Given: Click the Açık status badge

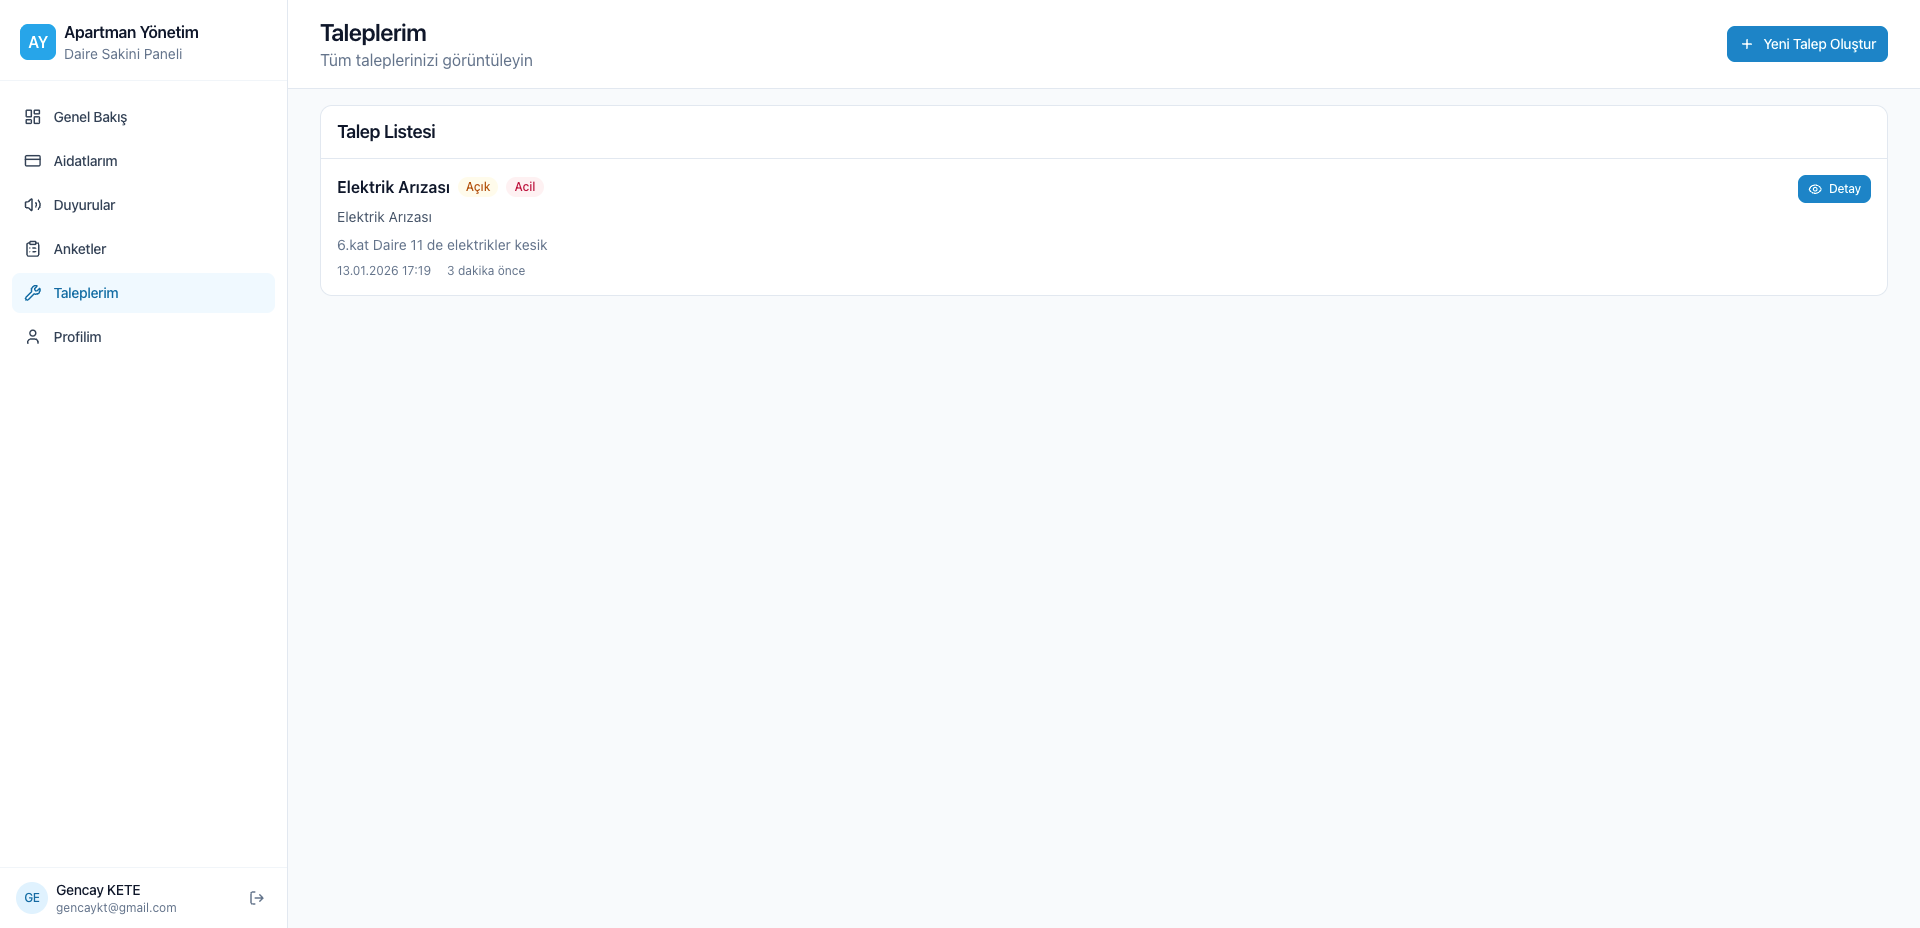Looking at the screenshot, I should tap(478, 187).
